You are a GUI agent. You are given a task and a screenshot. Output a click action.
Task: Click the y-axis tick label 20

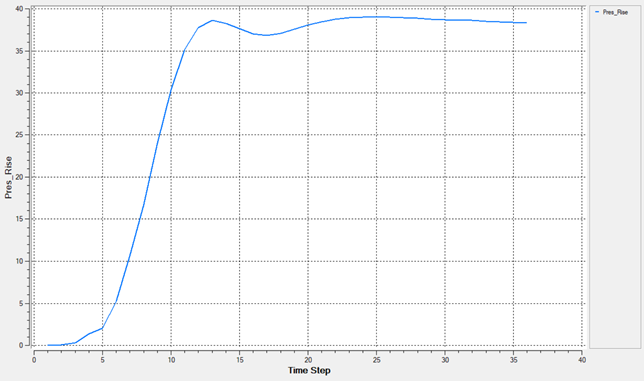point(20,177)
